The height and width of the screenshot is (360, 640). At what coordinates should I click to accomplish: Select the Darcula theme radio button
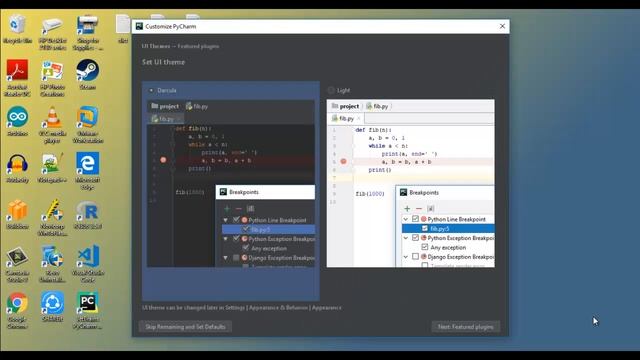[x=151, y=90]
